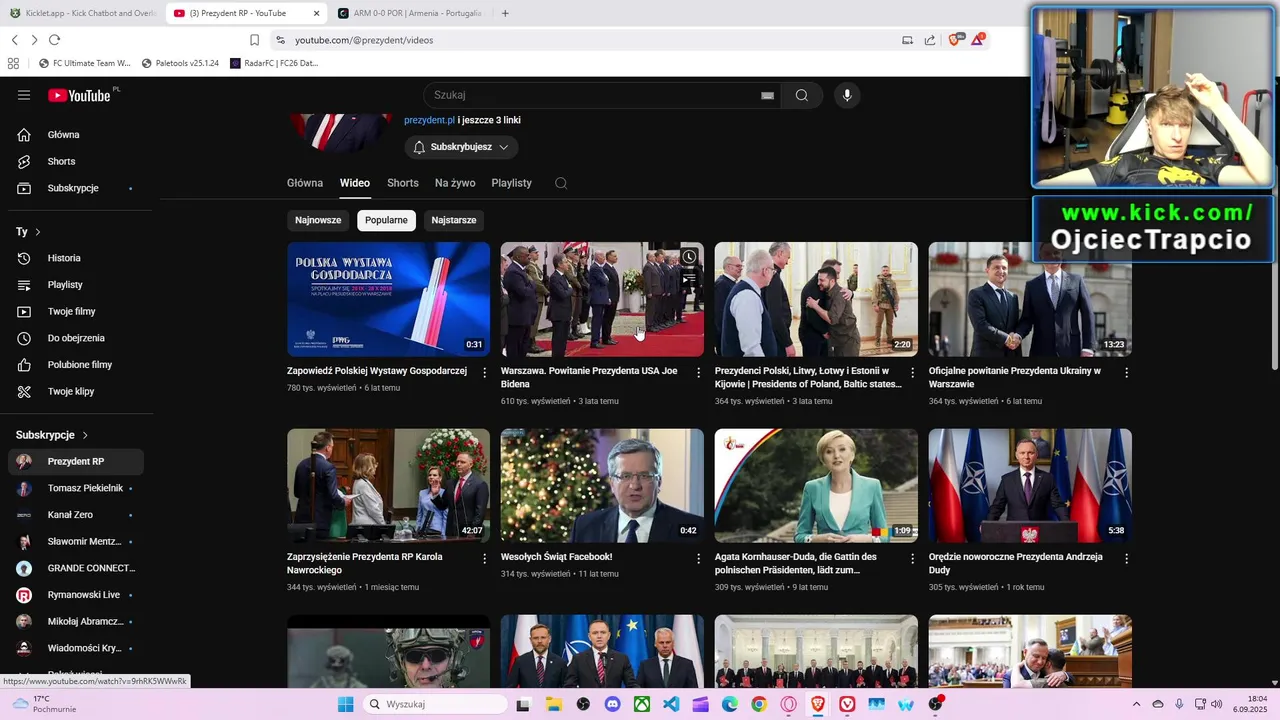
Task: Open File Explorer from the taskbar
Action: point(553,704)
